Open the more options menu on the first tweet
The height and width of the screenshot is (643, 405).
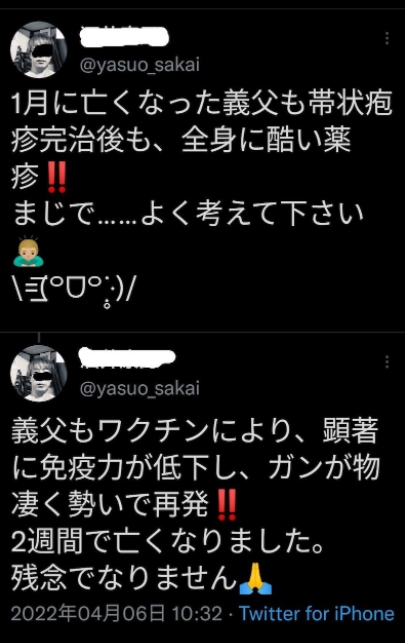click(387, 38)
